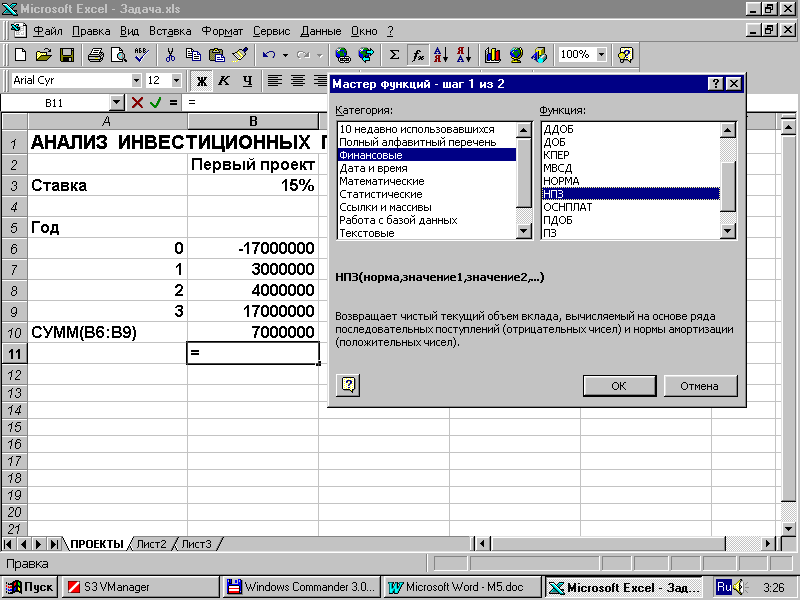Screen dimensions: 800x600
Task: Click the function list scrollbar thumb
Action: click(728, 186)
